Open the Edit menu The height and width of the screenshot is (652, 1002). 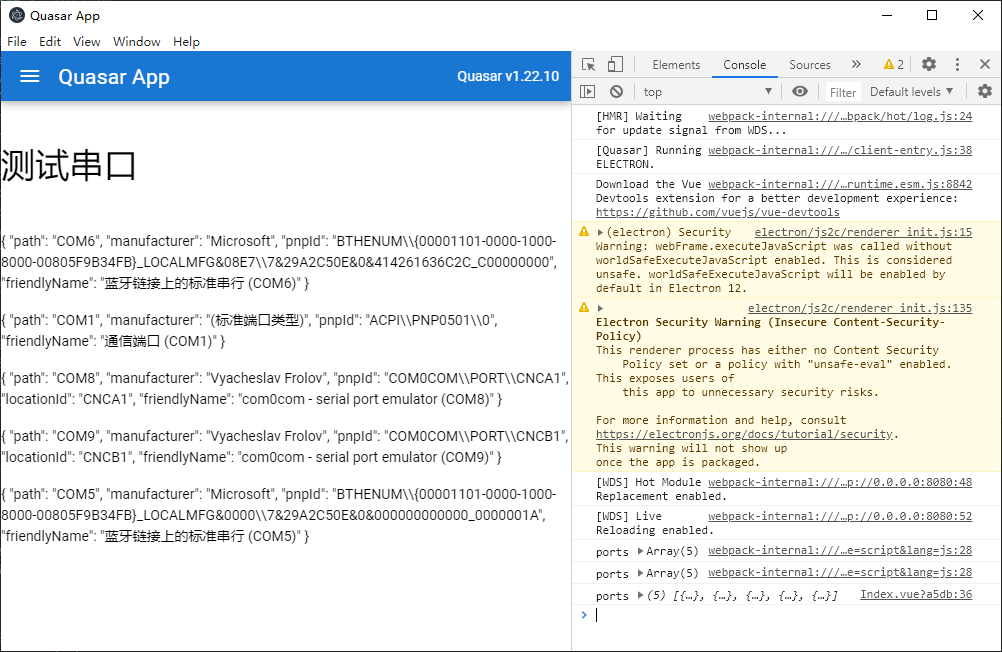(x=50, y=42)
